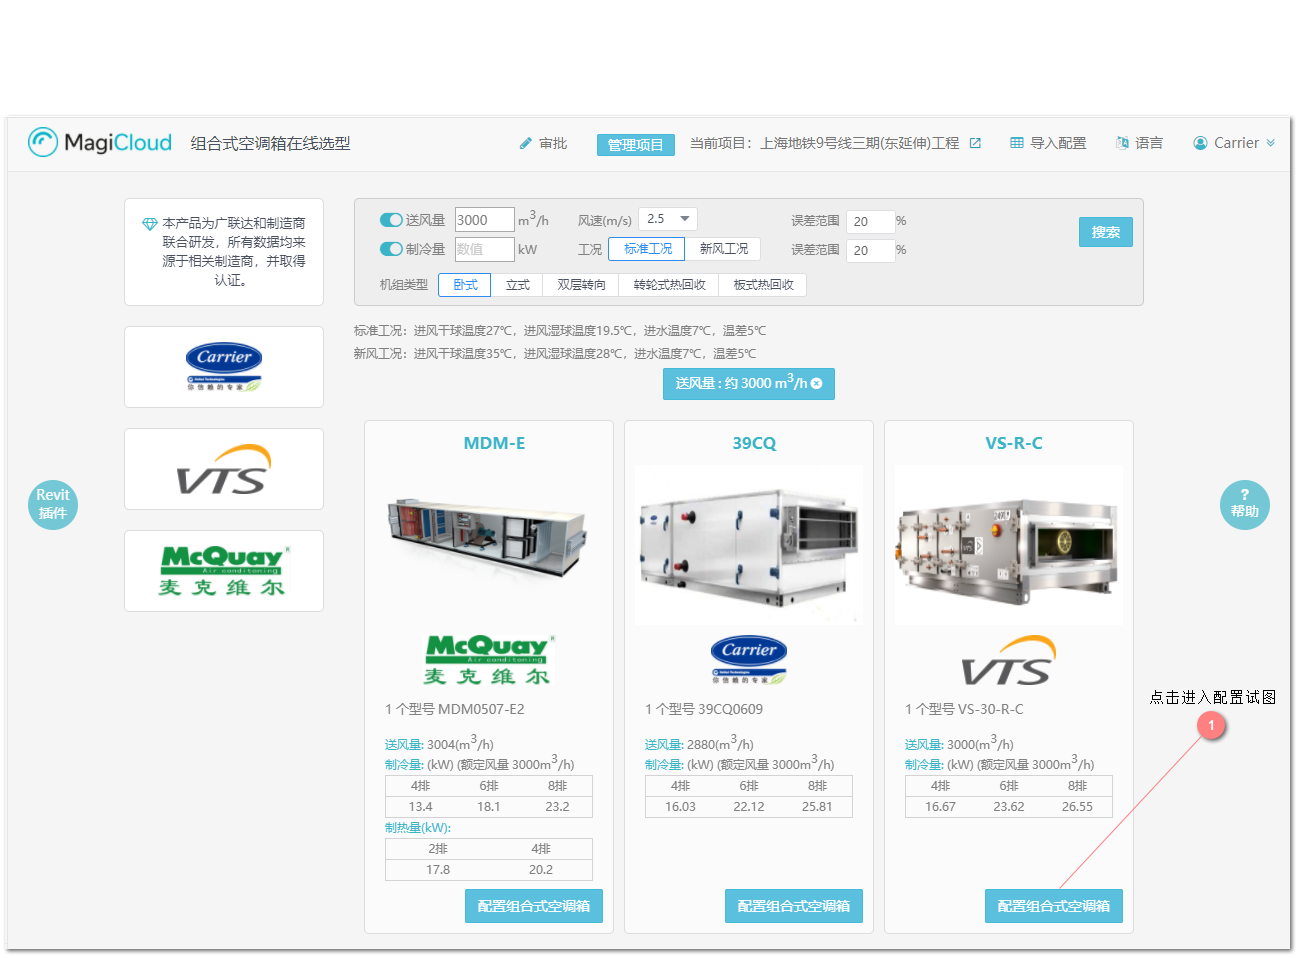This screenshot has height=958, width=1299.
Task: Select the McQuay 麦克维尔 sidebar logo
Action: coord(224,571)
